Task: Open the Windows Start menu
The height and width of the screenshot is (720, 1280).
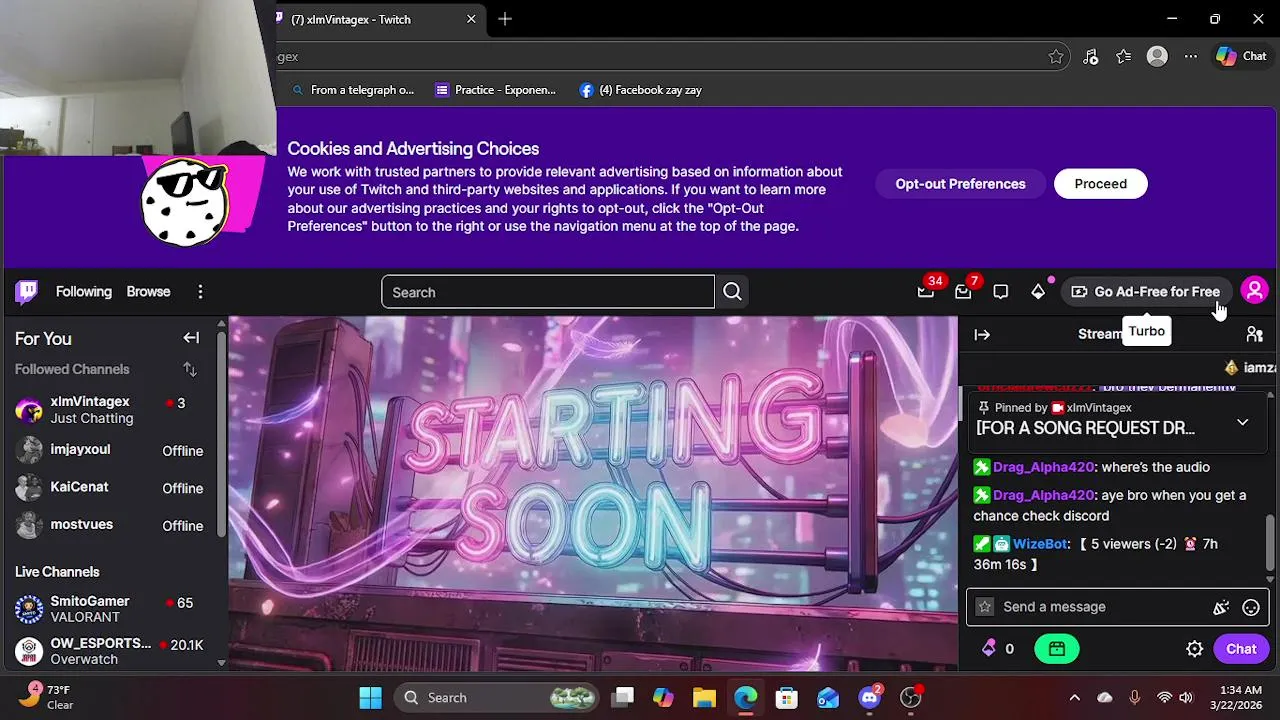Action: click(x=370, y=698)
